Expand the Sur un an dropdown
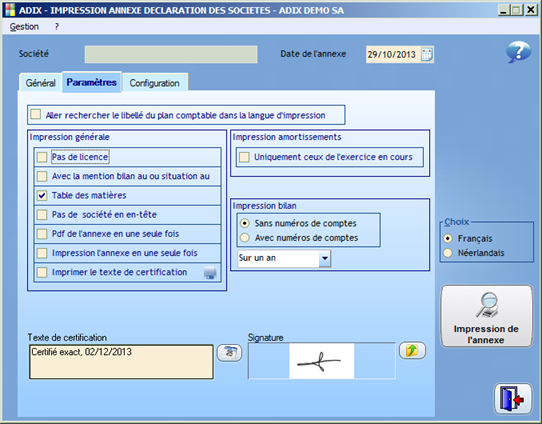 point(324,258)
